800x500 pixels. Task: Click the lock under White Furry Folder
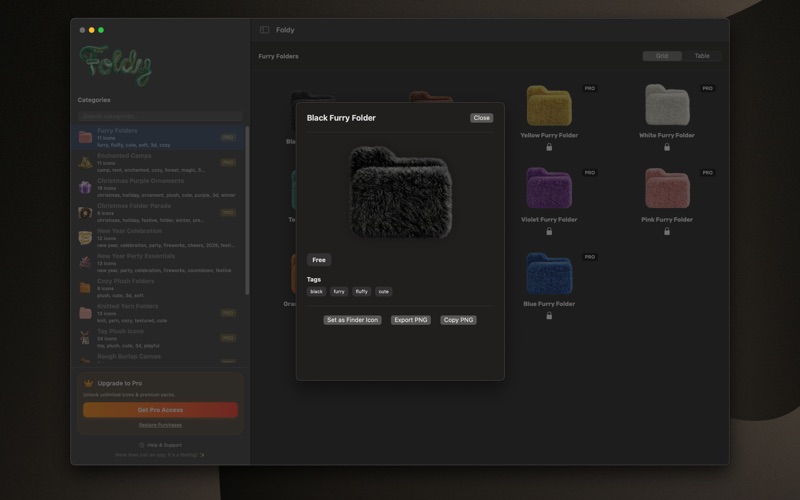click(667, 147)
